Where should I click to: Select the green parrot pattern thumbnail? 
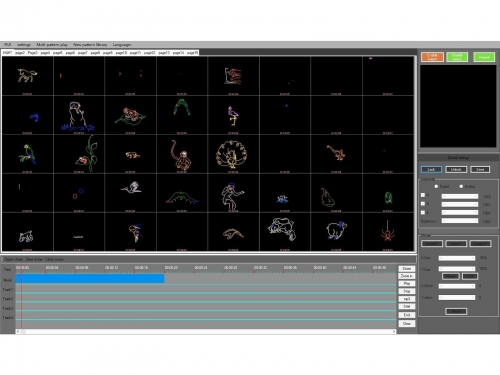click(27, 154)
